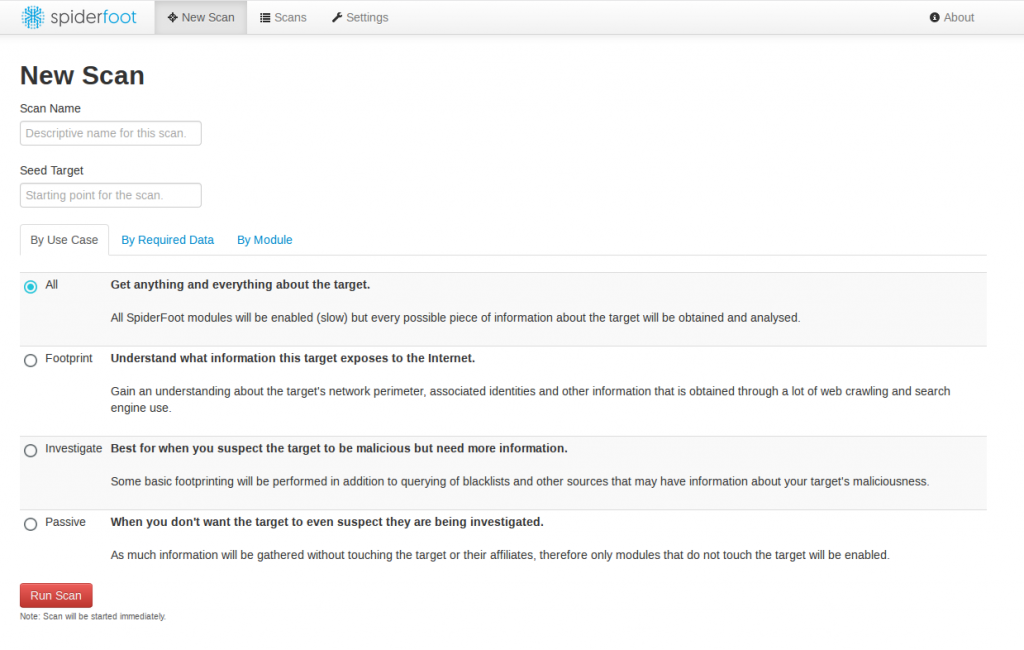Click the Seed Target field label
This screenshot has height=650, width=1024.
[x=52, y=171]
